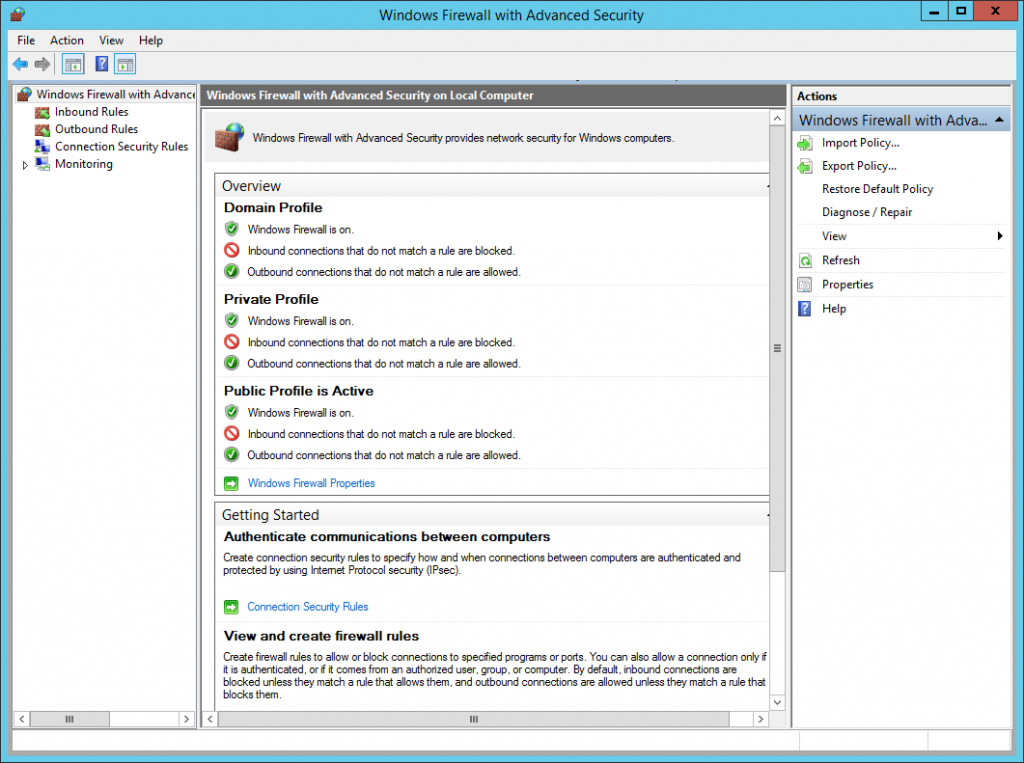Open the Action menu
Viewport: 1024px width, 763px height.
click(67, 41)
